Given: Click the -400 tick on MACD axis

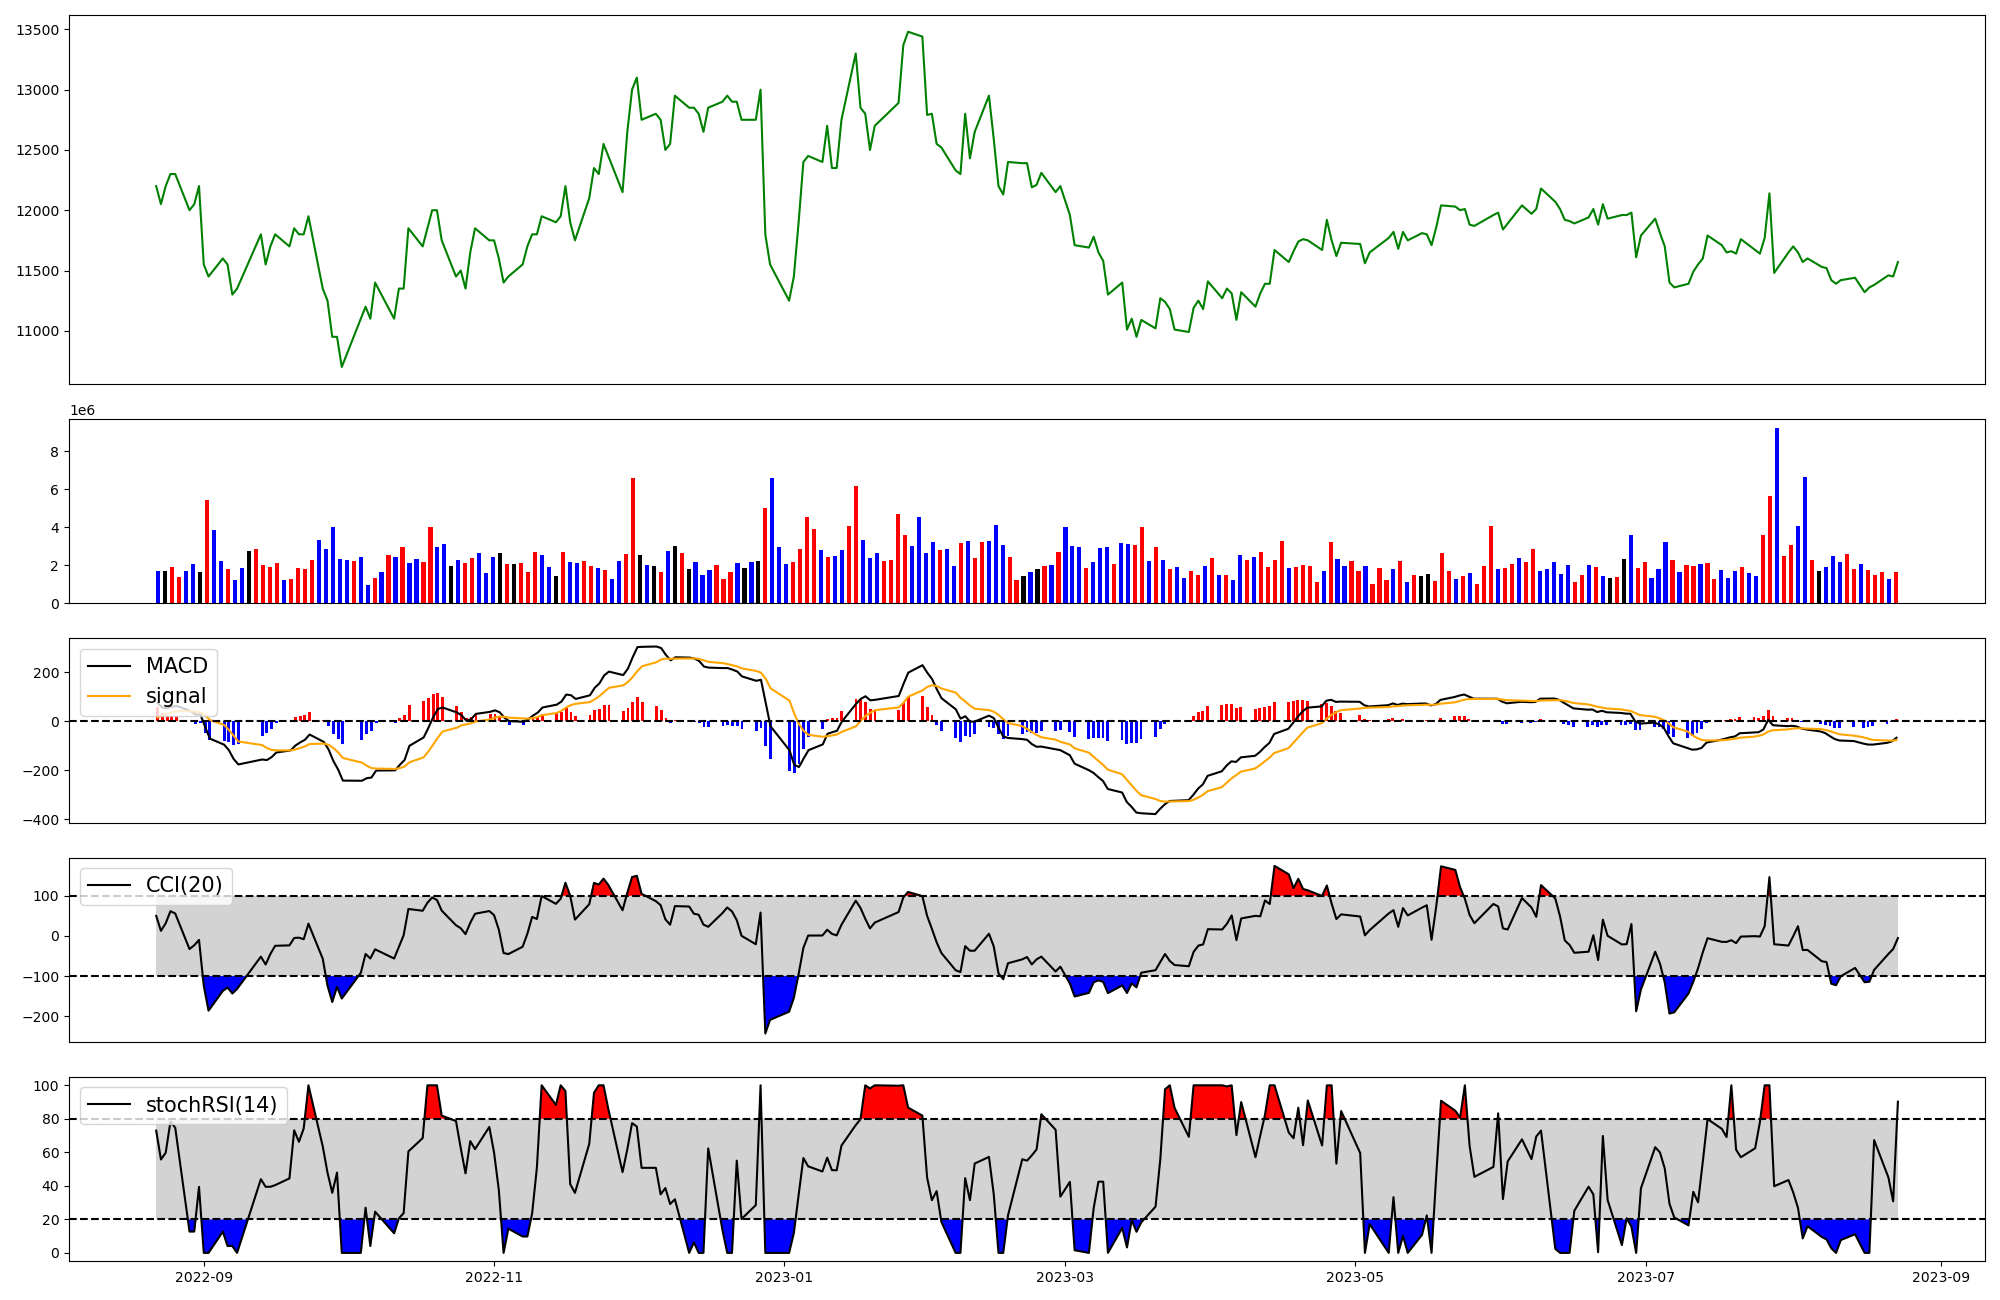Looking at the screenshot, I should (x=43, y=820).
